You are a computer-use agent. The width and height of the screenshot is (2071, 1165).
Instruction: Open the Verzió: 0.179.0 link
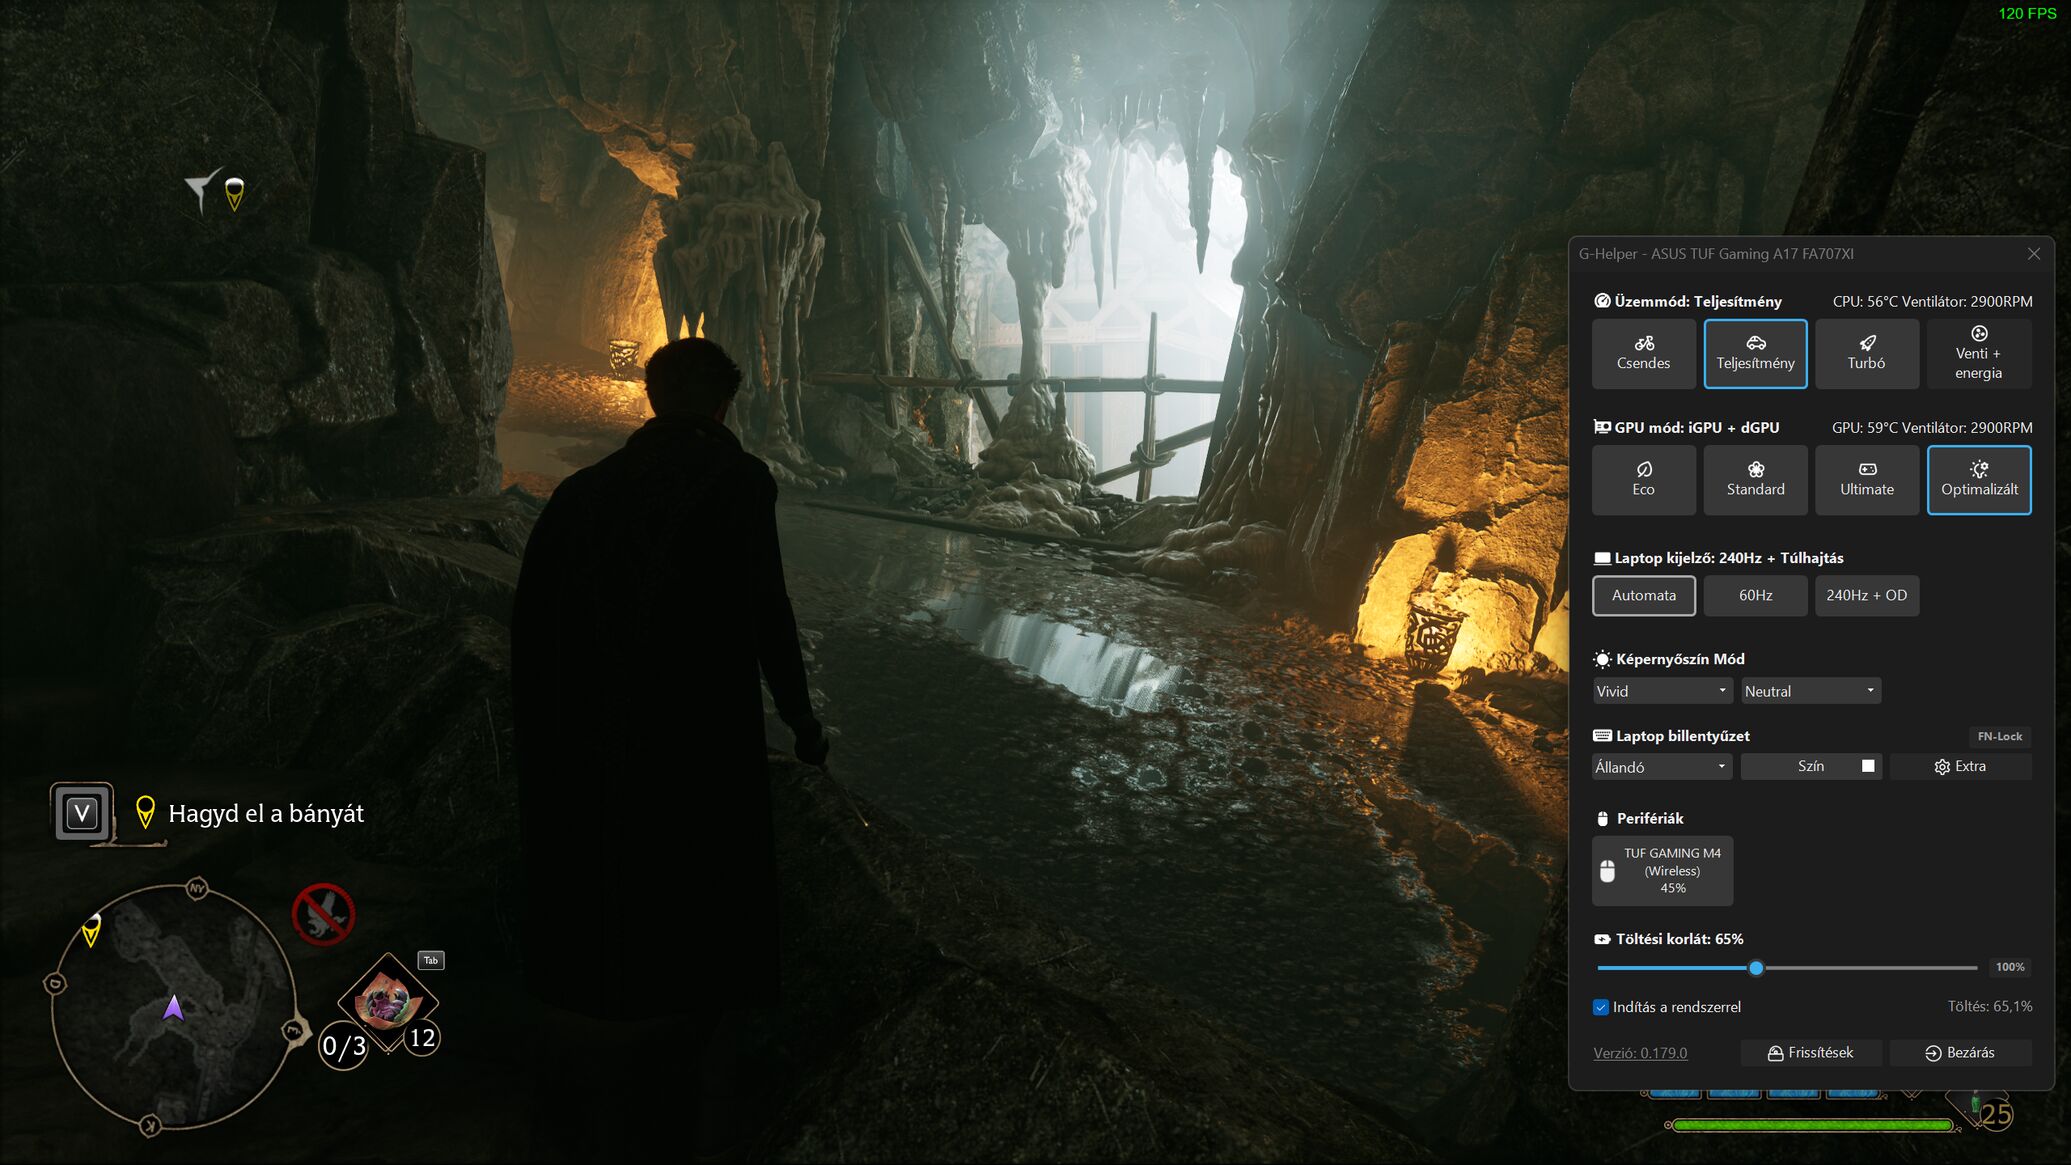1640,1053
